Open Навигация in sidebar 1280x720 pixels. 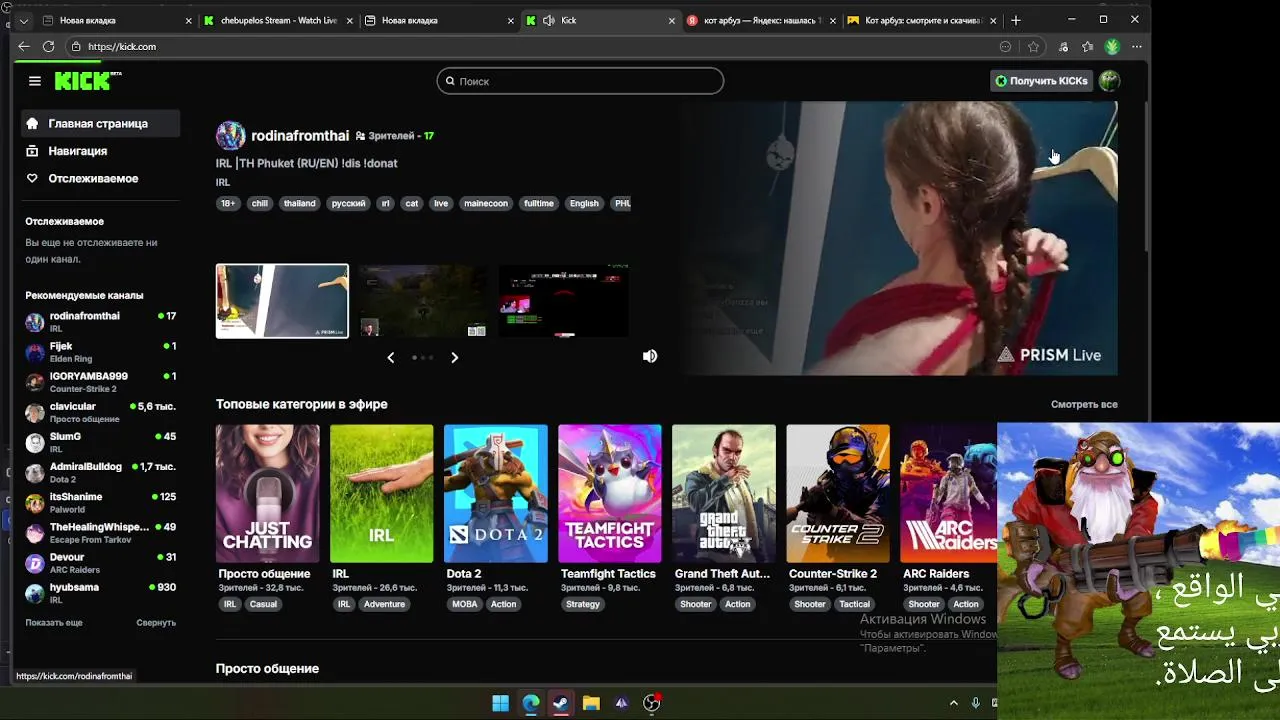[x=100, y=151]
